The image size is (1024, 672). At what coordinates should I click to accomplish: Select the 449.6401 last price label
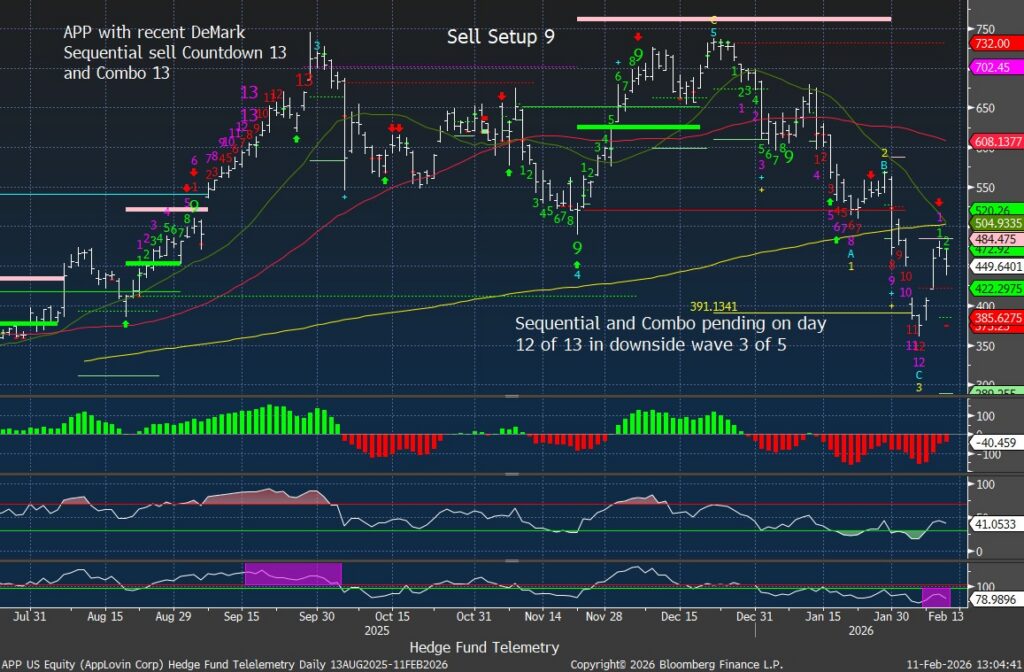pos(997,267)
